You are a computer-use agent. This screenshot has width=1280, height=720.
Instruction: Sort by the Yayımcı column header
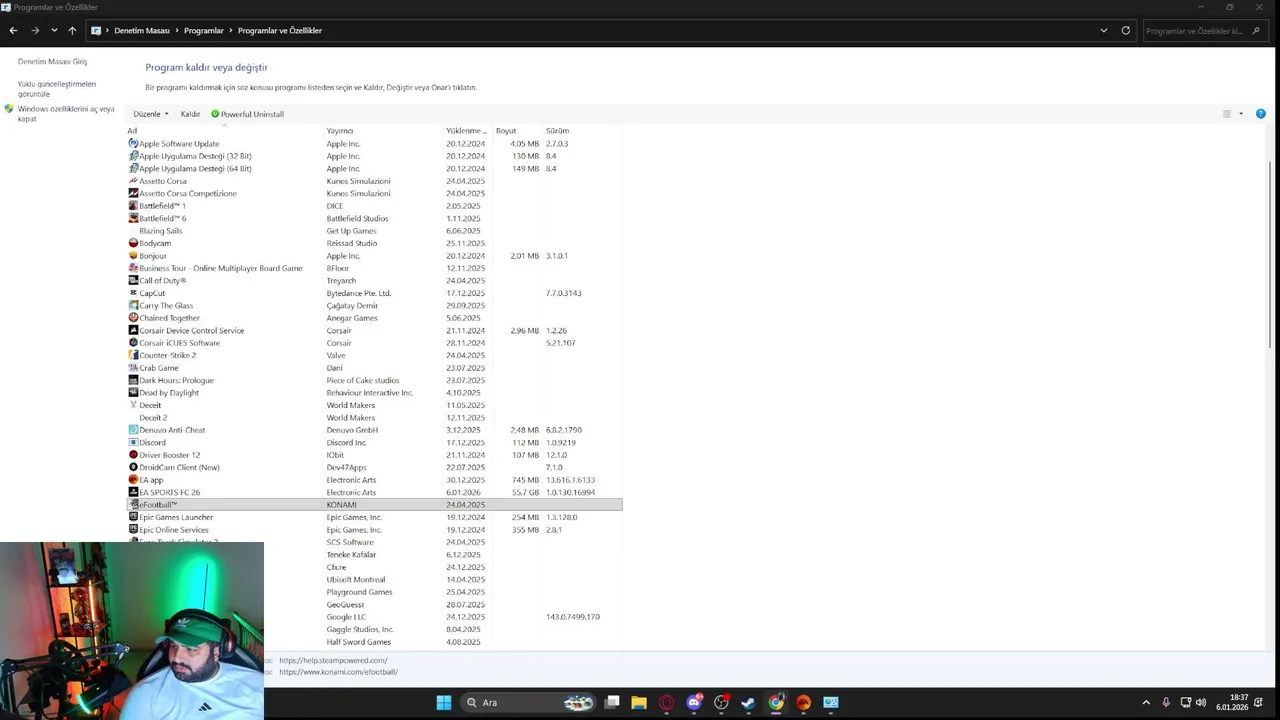(385, 131)
